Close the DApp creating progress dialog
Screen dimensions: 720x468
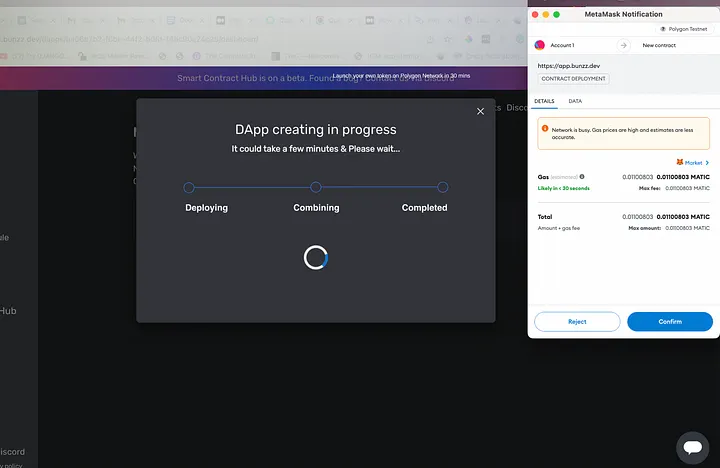pyautogui.click(x=480, y=111)
